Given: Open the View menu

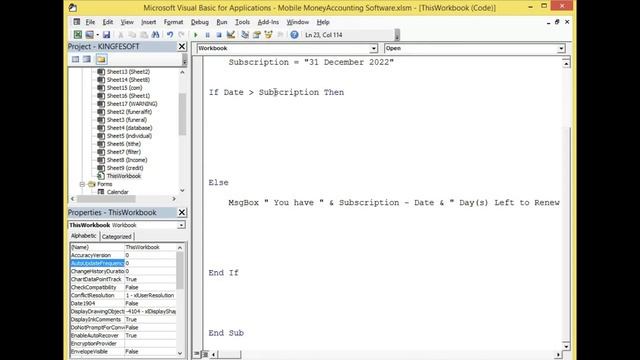Looking at the screenshot, I should pos(127,22).
